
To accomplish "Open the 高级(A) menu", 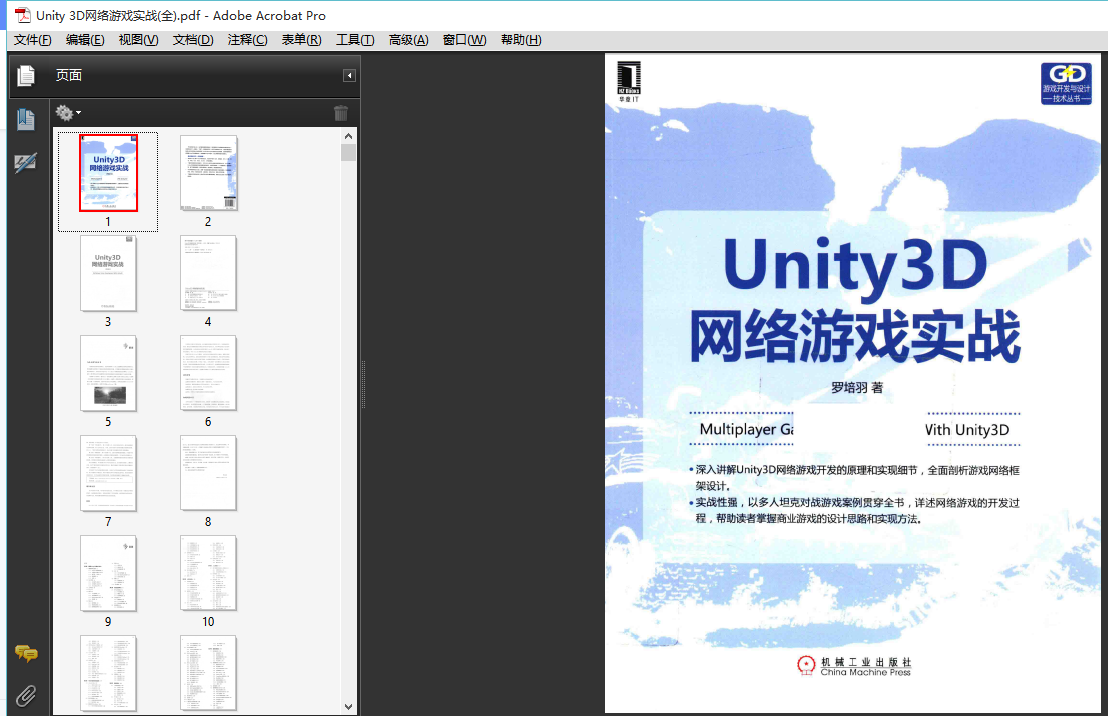I will click(x=408, y=40).
